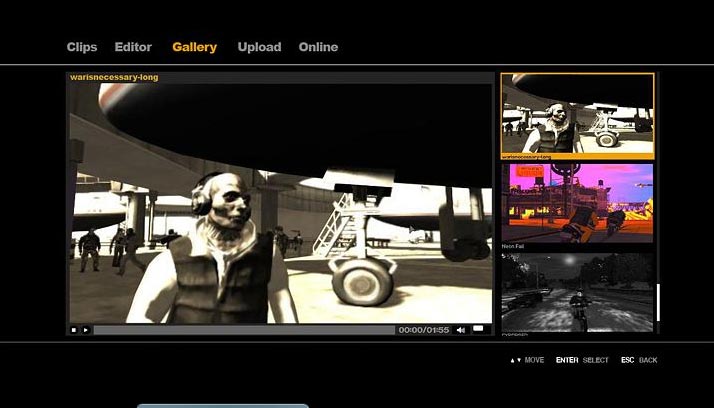Switch to the Editor tab
This screenshot has height=408, width=714.
(133, 47)
